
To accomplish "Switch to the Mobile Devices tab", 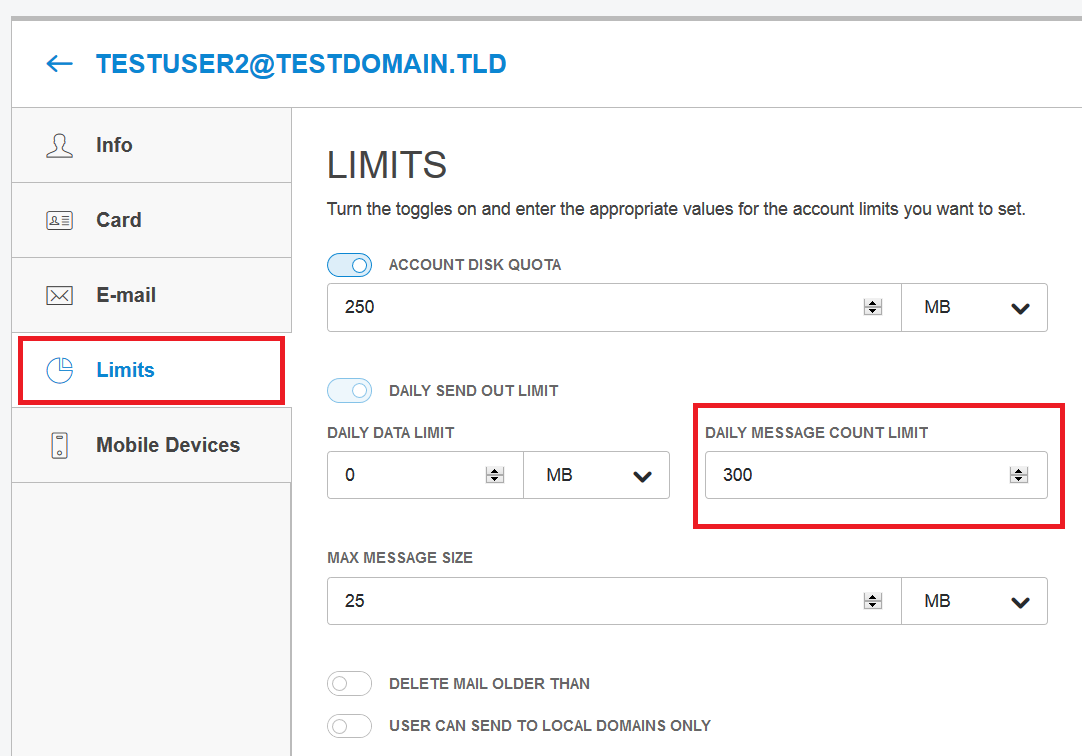I will pyautogui.click(x=167, y=445).
